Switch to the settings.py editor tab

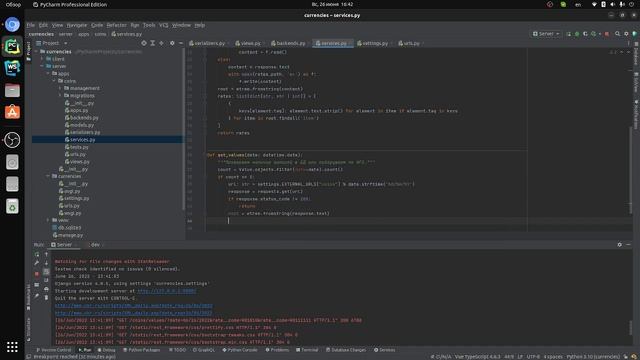point(373,43)
